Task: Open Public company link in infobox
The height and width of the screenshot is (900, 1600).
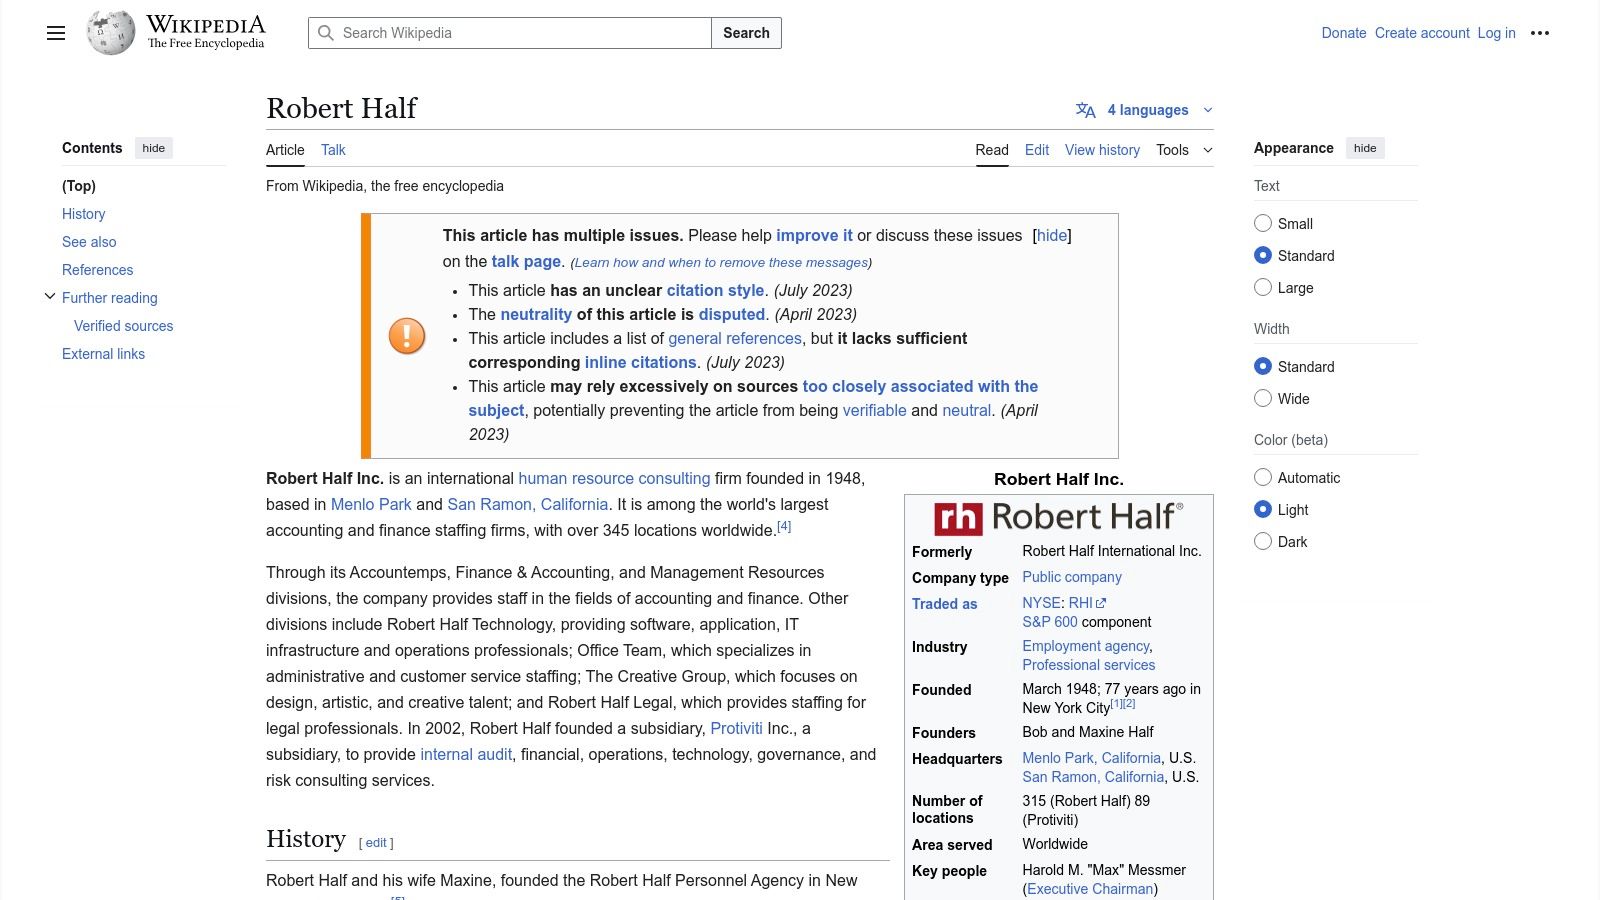Action: 1072,578
